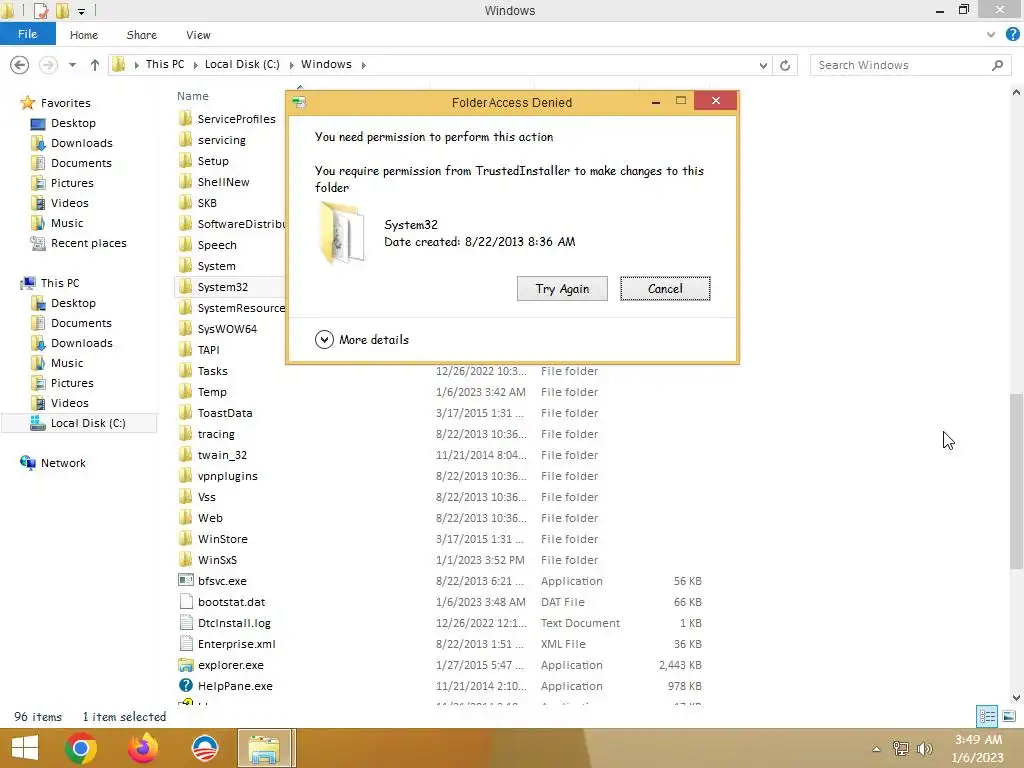The width and height of the screenshot is (1024, 768).
Task: Open Downloads under Favorites
Action: 82,143
